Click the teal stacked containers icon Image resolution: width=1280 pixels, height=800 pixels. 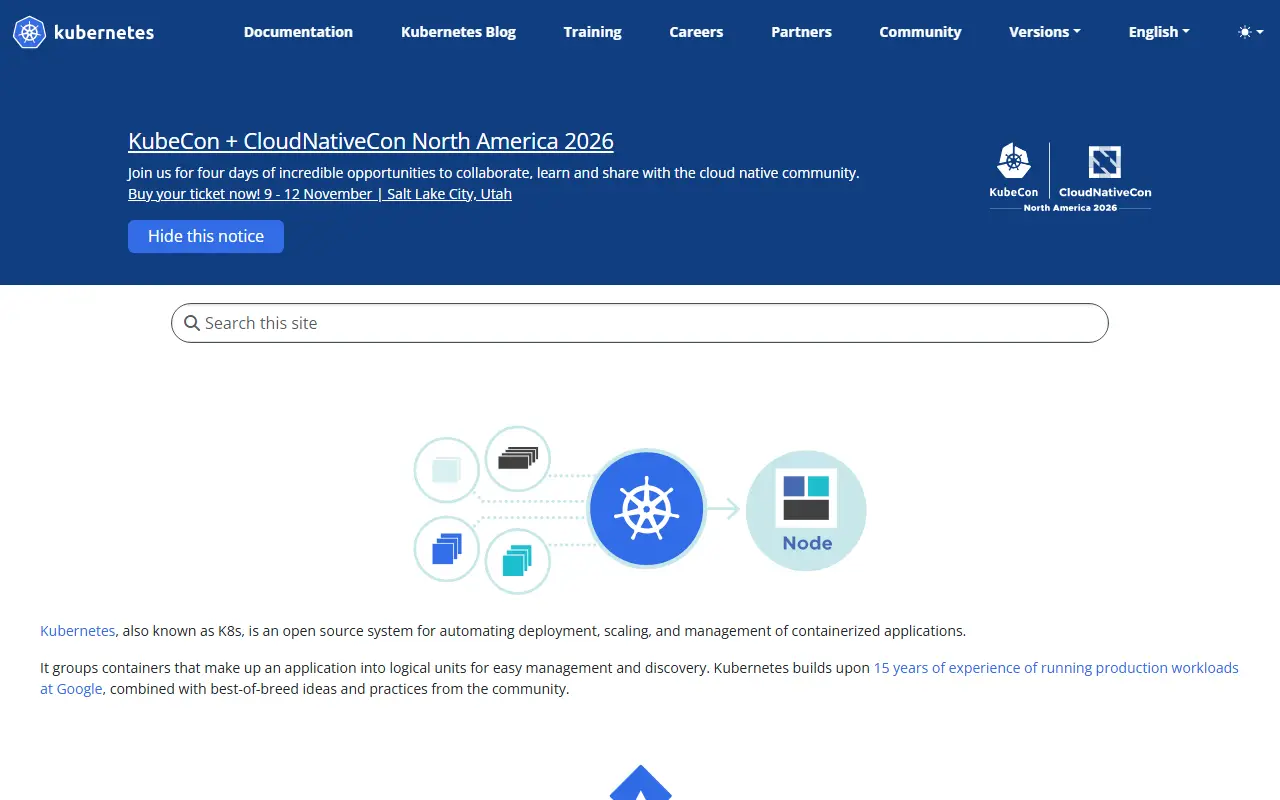[x=518, y=561]
